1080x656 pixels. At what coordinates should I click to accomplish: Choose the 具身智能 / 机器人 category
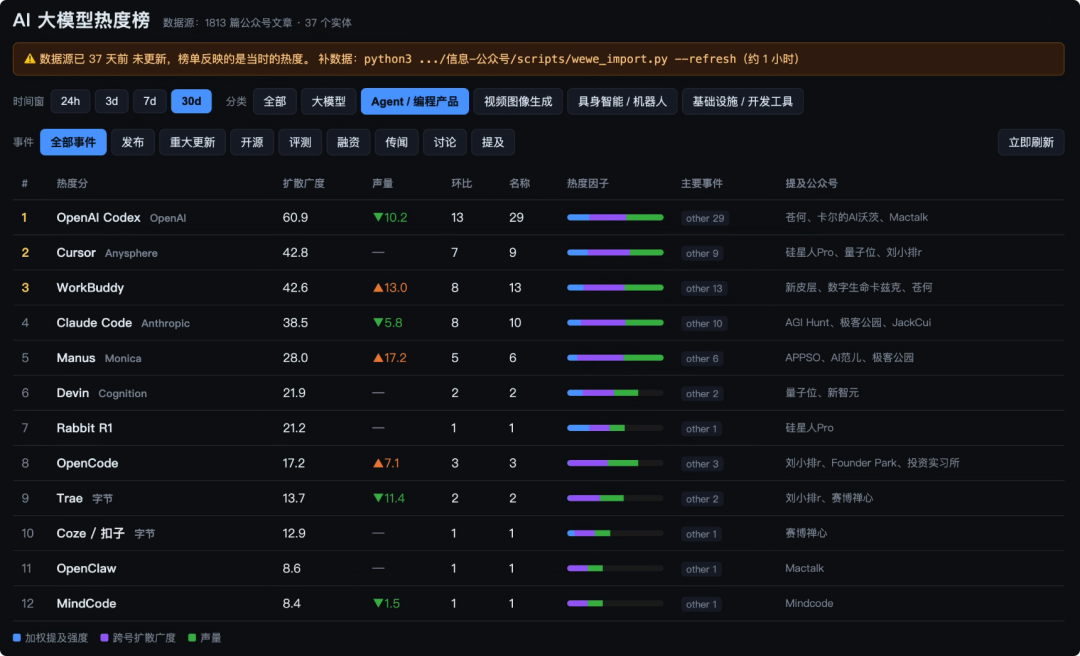point(622,101)
